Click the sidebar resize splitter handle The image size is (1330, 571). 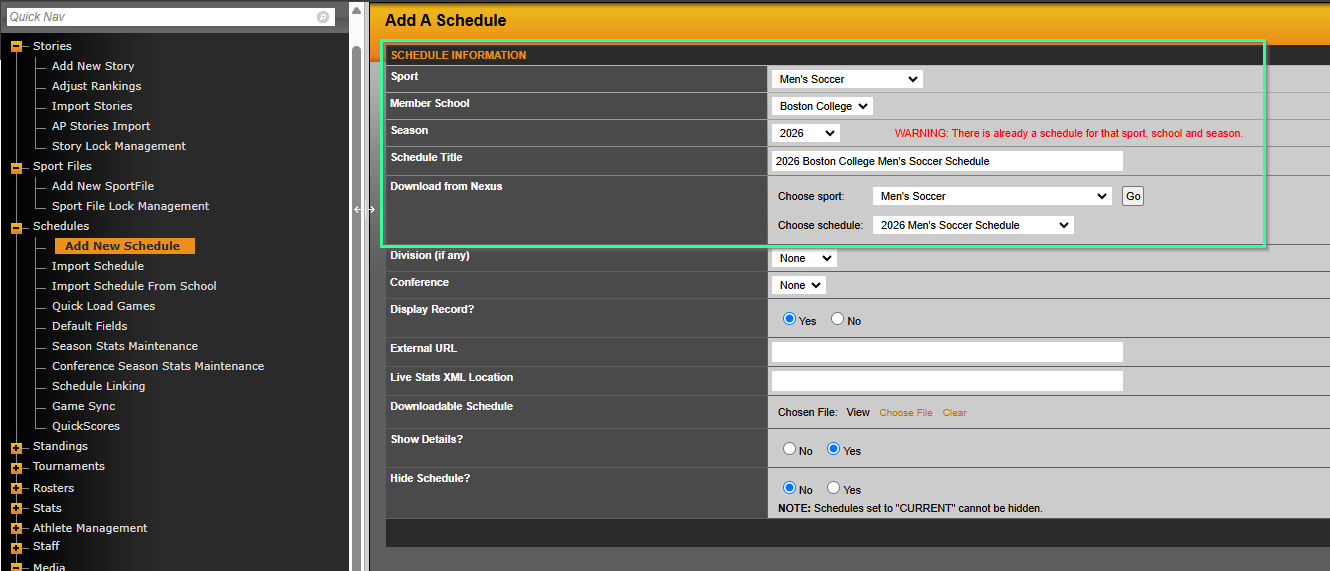point(365,209)
